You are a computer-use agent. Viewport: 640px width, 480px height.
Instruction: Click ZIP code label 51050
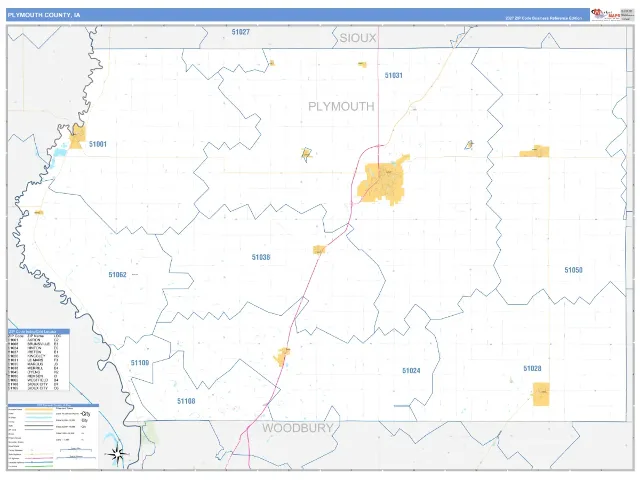tap(573, 270)
